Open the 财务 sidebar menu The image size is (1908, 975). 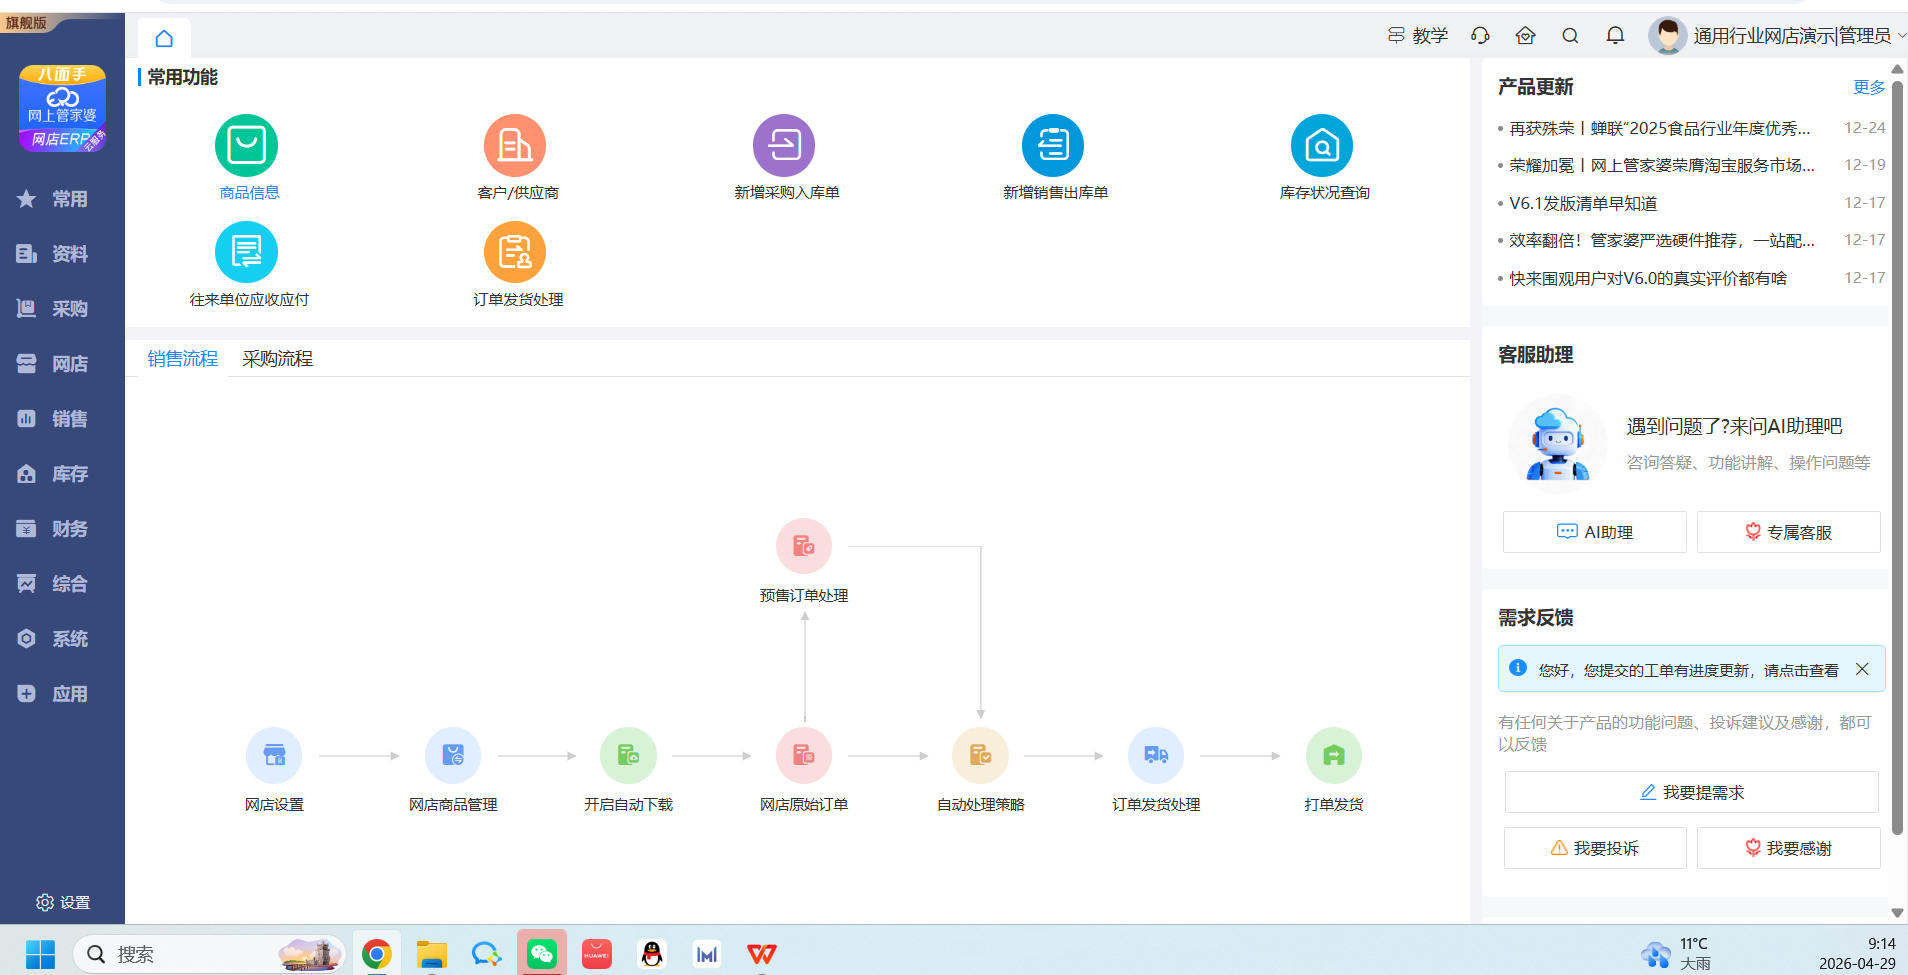pos(62,529)
